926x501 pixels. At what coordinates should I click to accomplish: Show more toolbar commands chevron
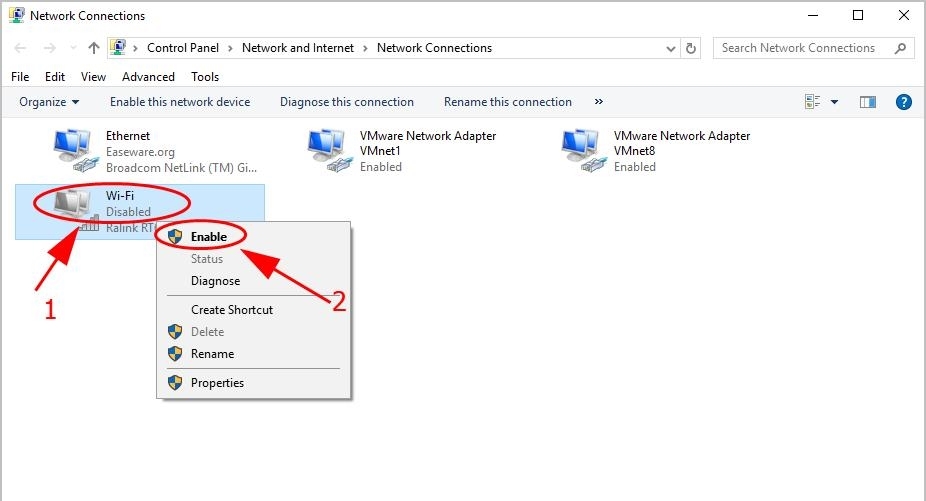[598, 102]
